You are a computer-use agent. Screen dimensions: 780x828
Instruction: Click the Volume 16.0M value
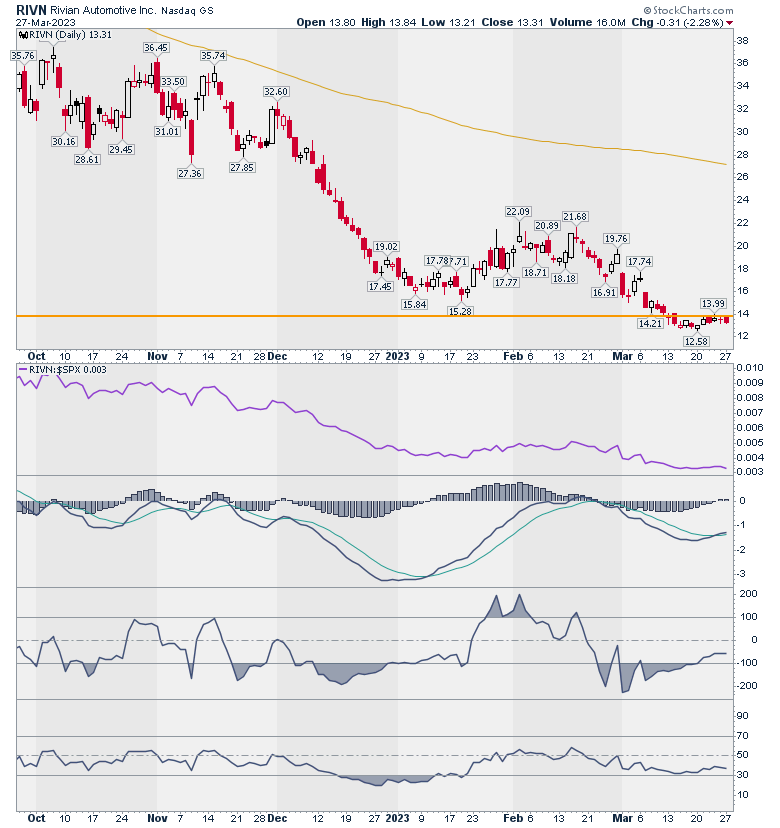587,22
